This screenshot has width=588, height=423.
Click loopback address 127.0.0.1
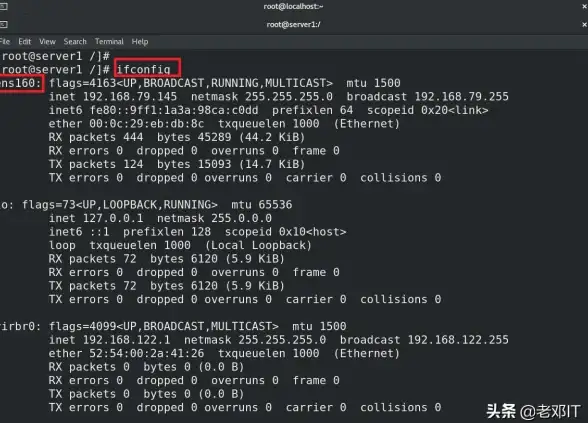113,218
